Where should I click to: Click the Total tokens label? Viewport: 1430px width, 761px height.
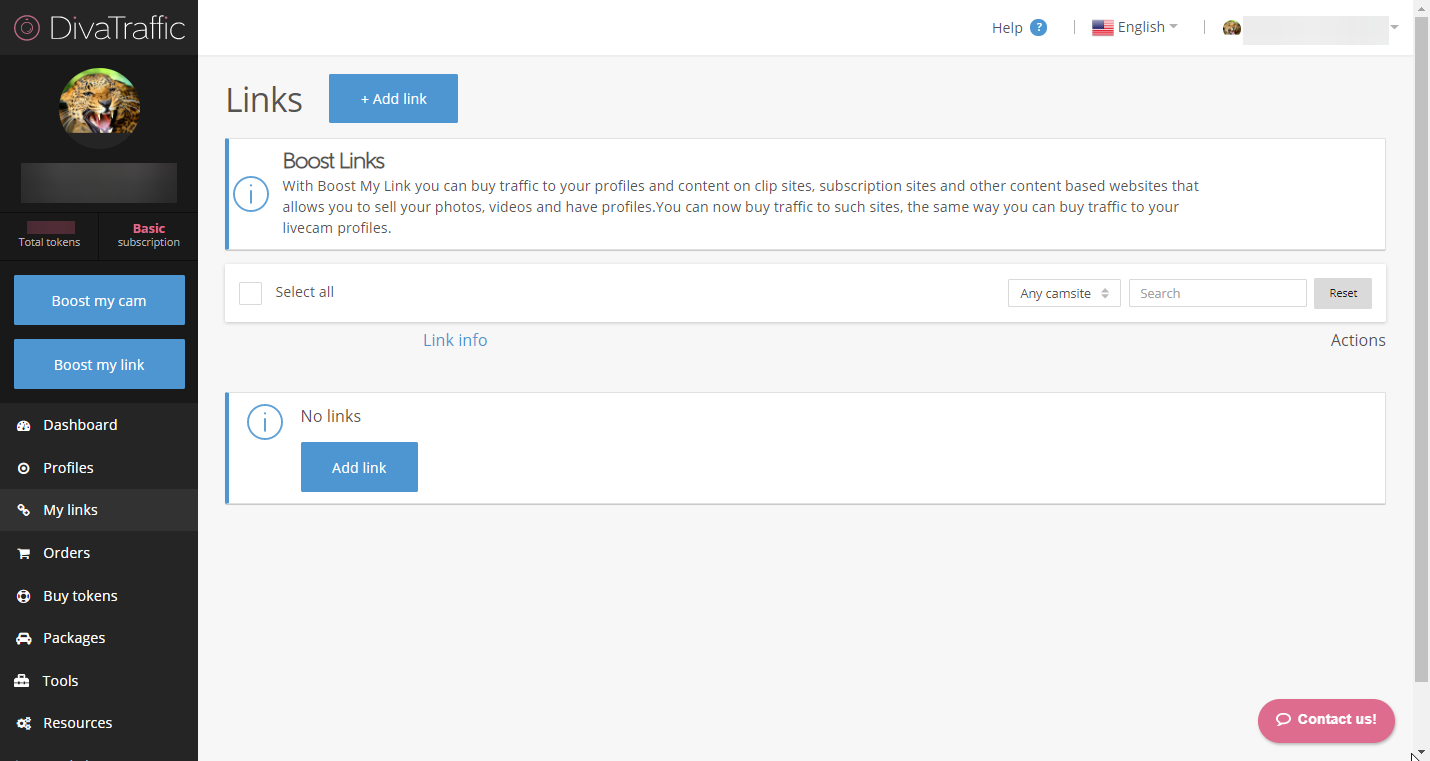tap(49, 242)
